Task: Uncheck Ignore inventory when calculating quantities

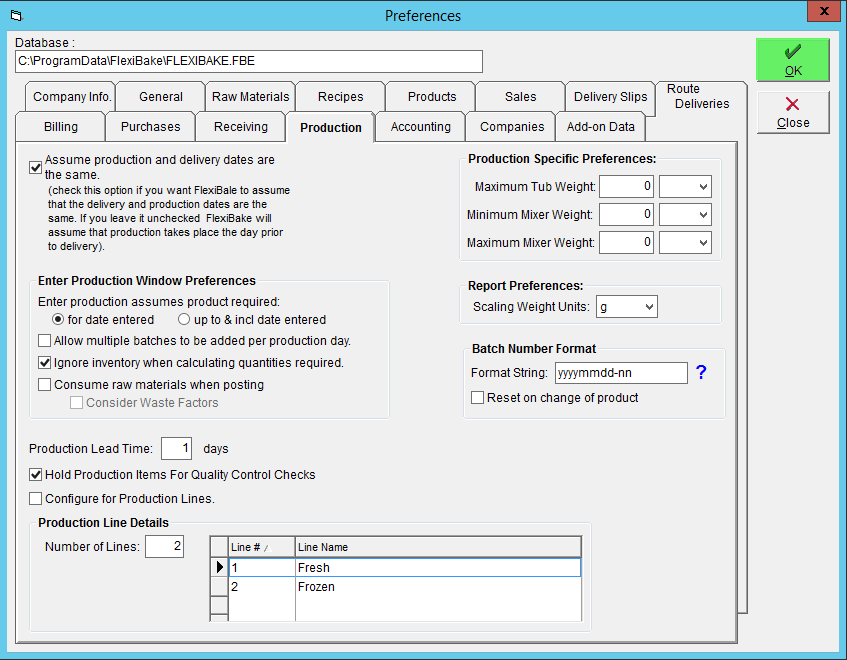Action: (x=45, y=362)
